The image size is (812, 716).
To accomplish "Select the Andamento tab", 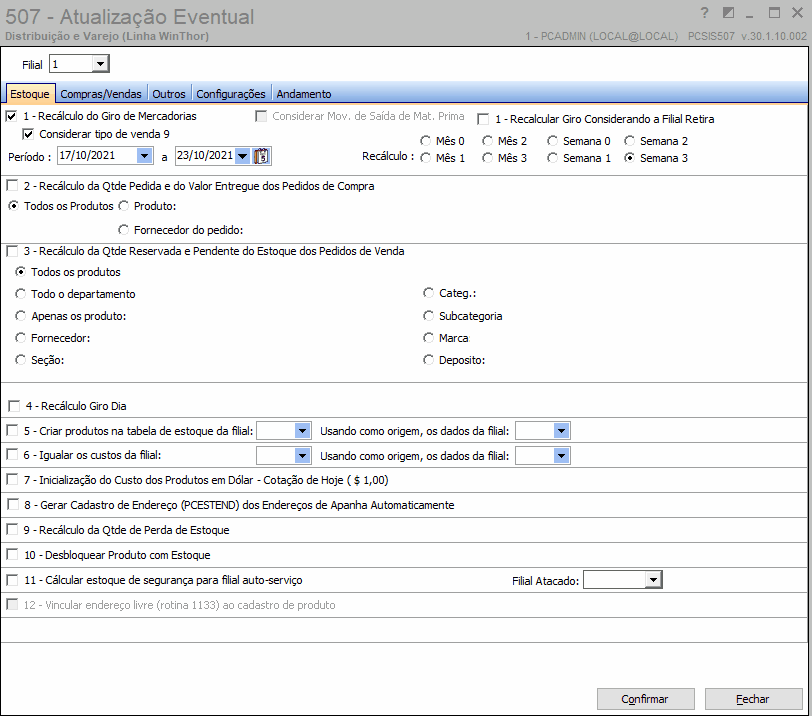I will click(304, 94).
